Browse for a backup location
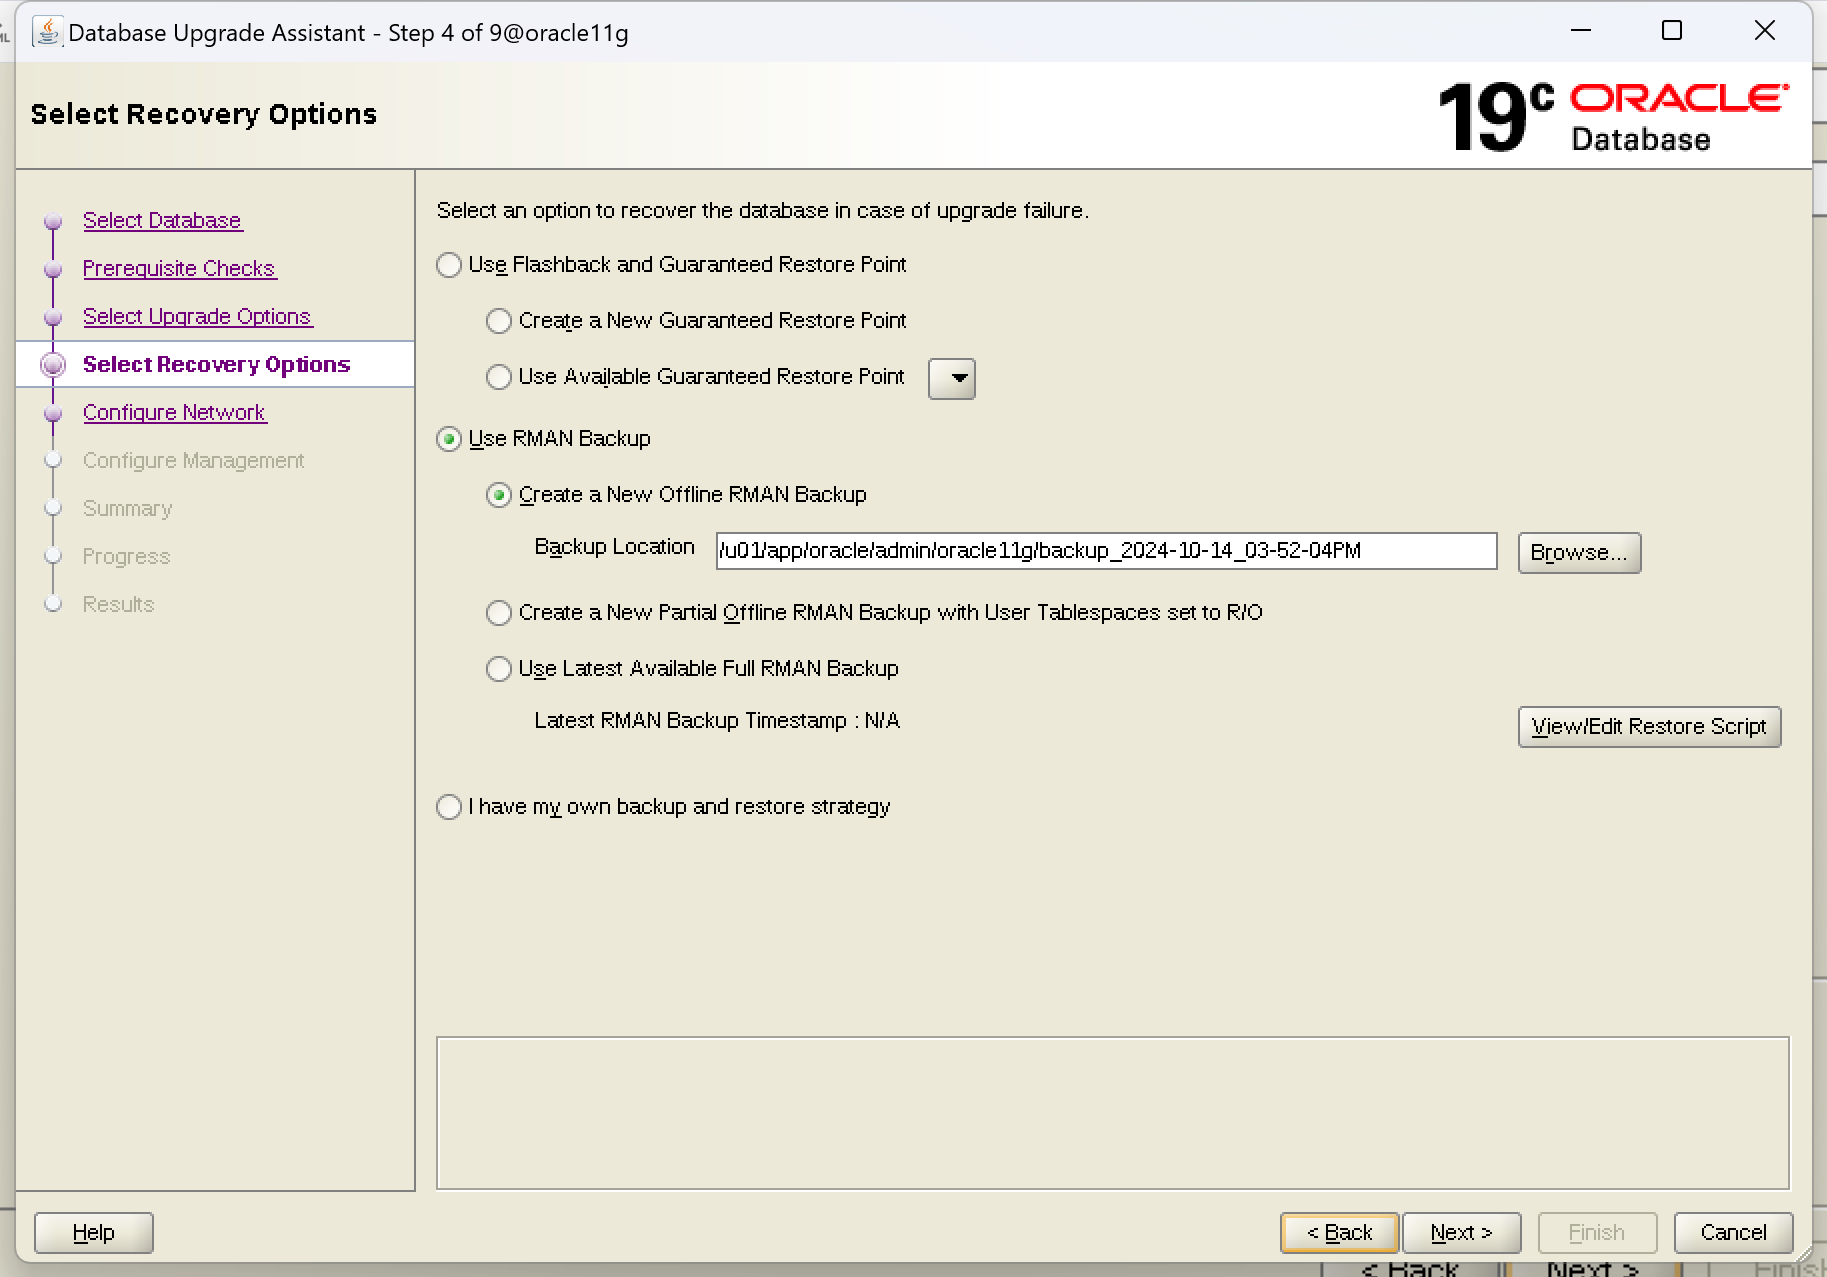 pos(1579,553)
